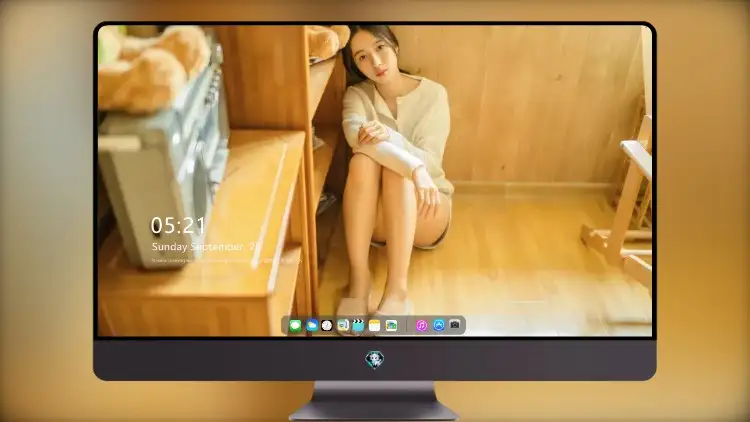Open the blue App Store icon
Screen dimensions: 750x422
tap(439, 325)
